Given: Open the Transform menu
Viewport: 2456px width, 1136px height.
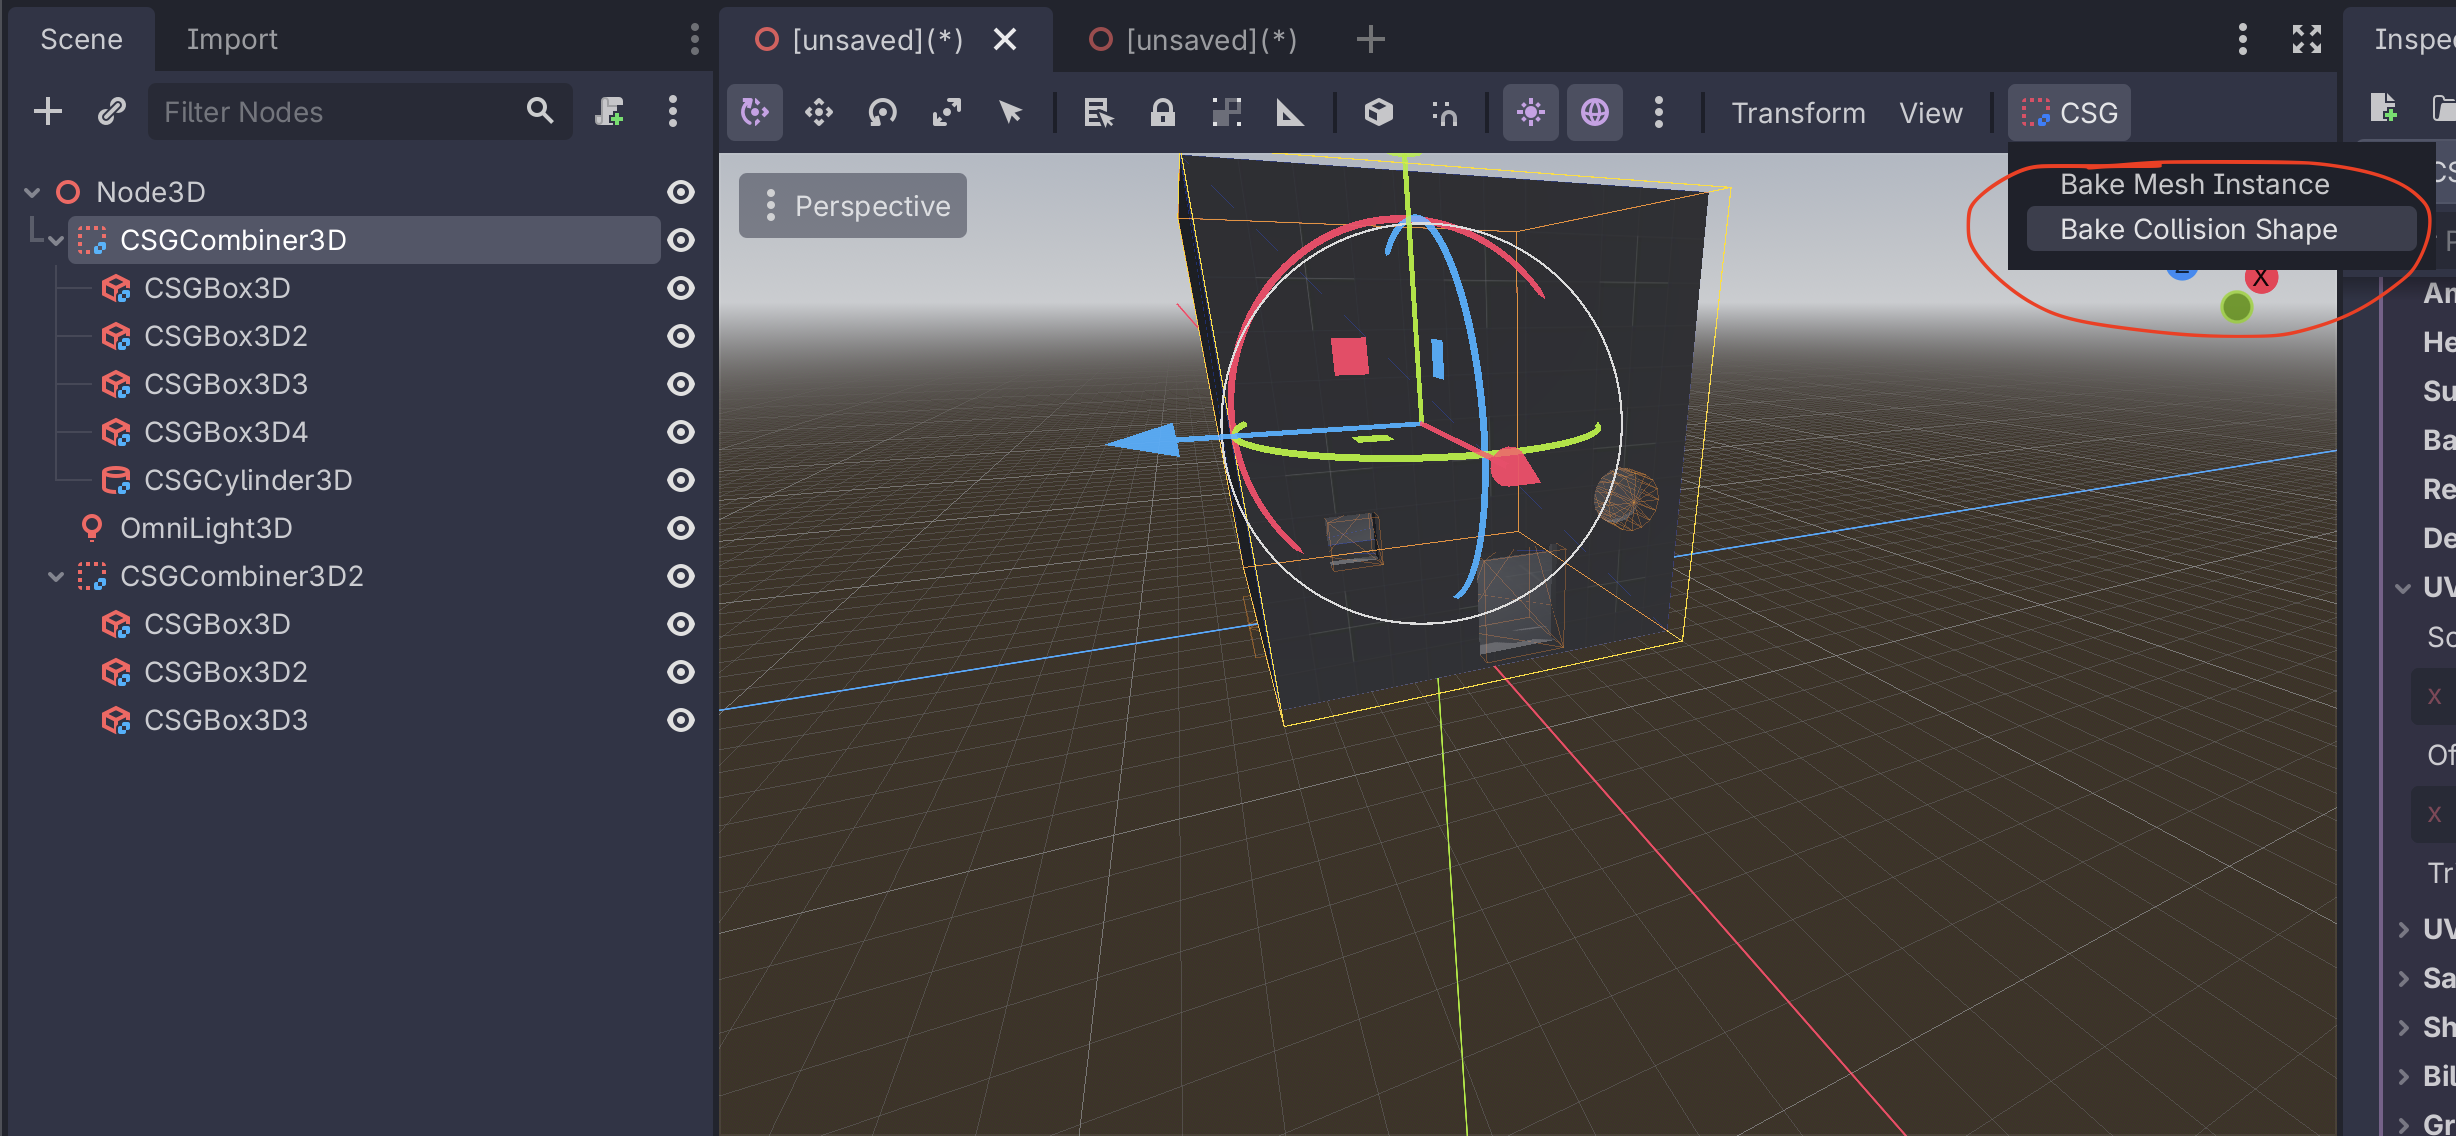Looking at the screenshot, I should (x=1798, y=113).
